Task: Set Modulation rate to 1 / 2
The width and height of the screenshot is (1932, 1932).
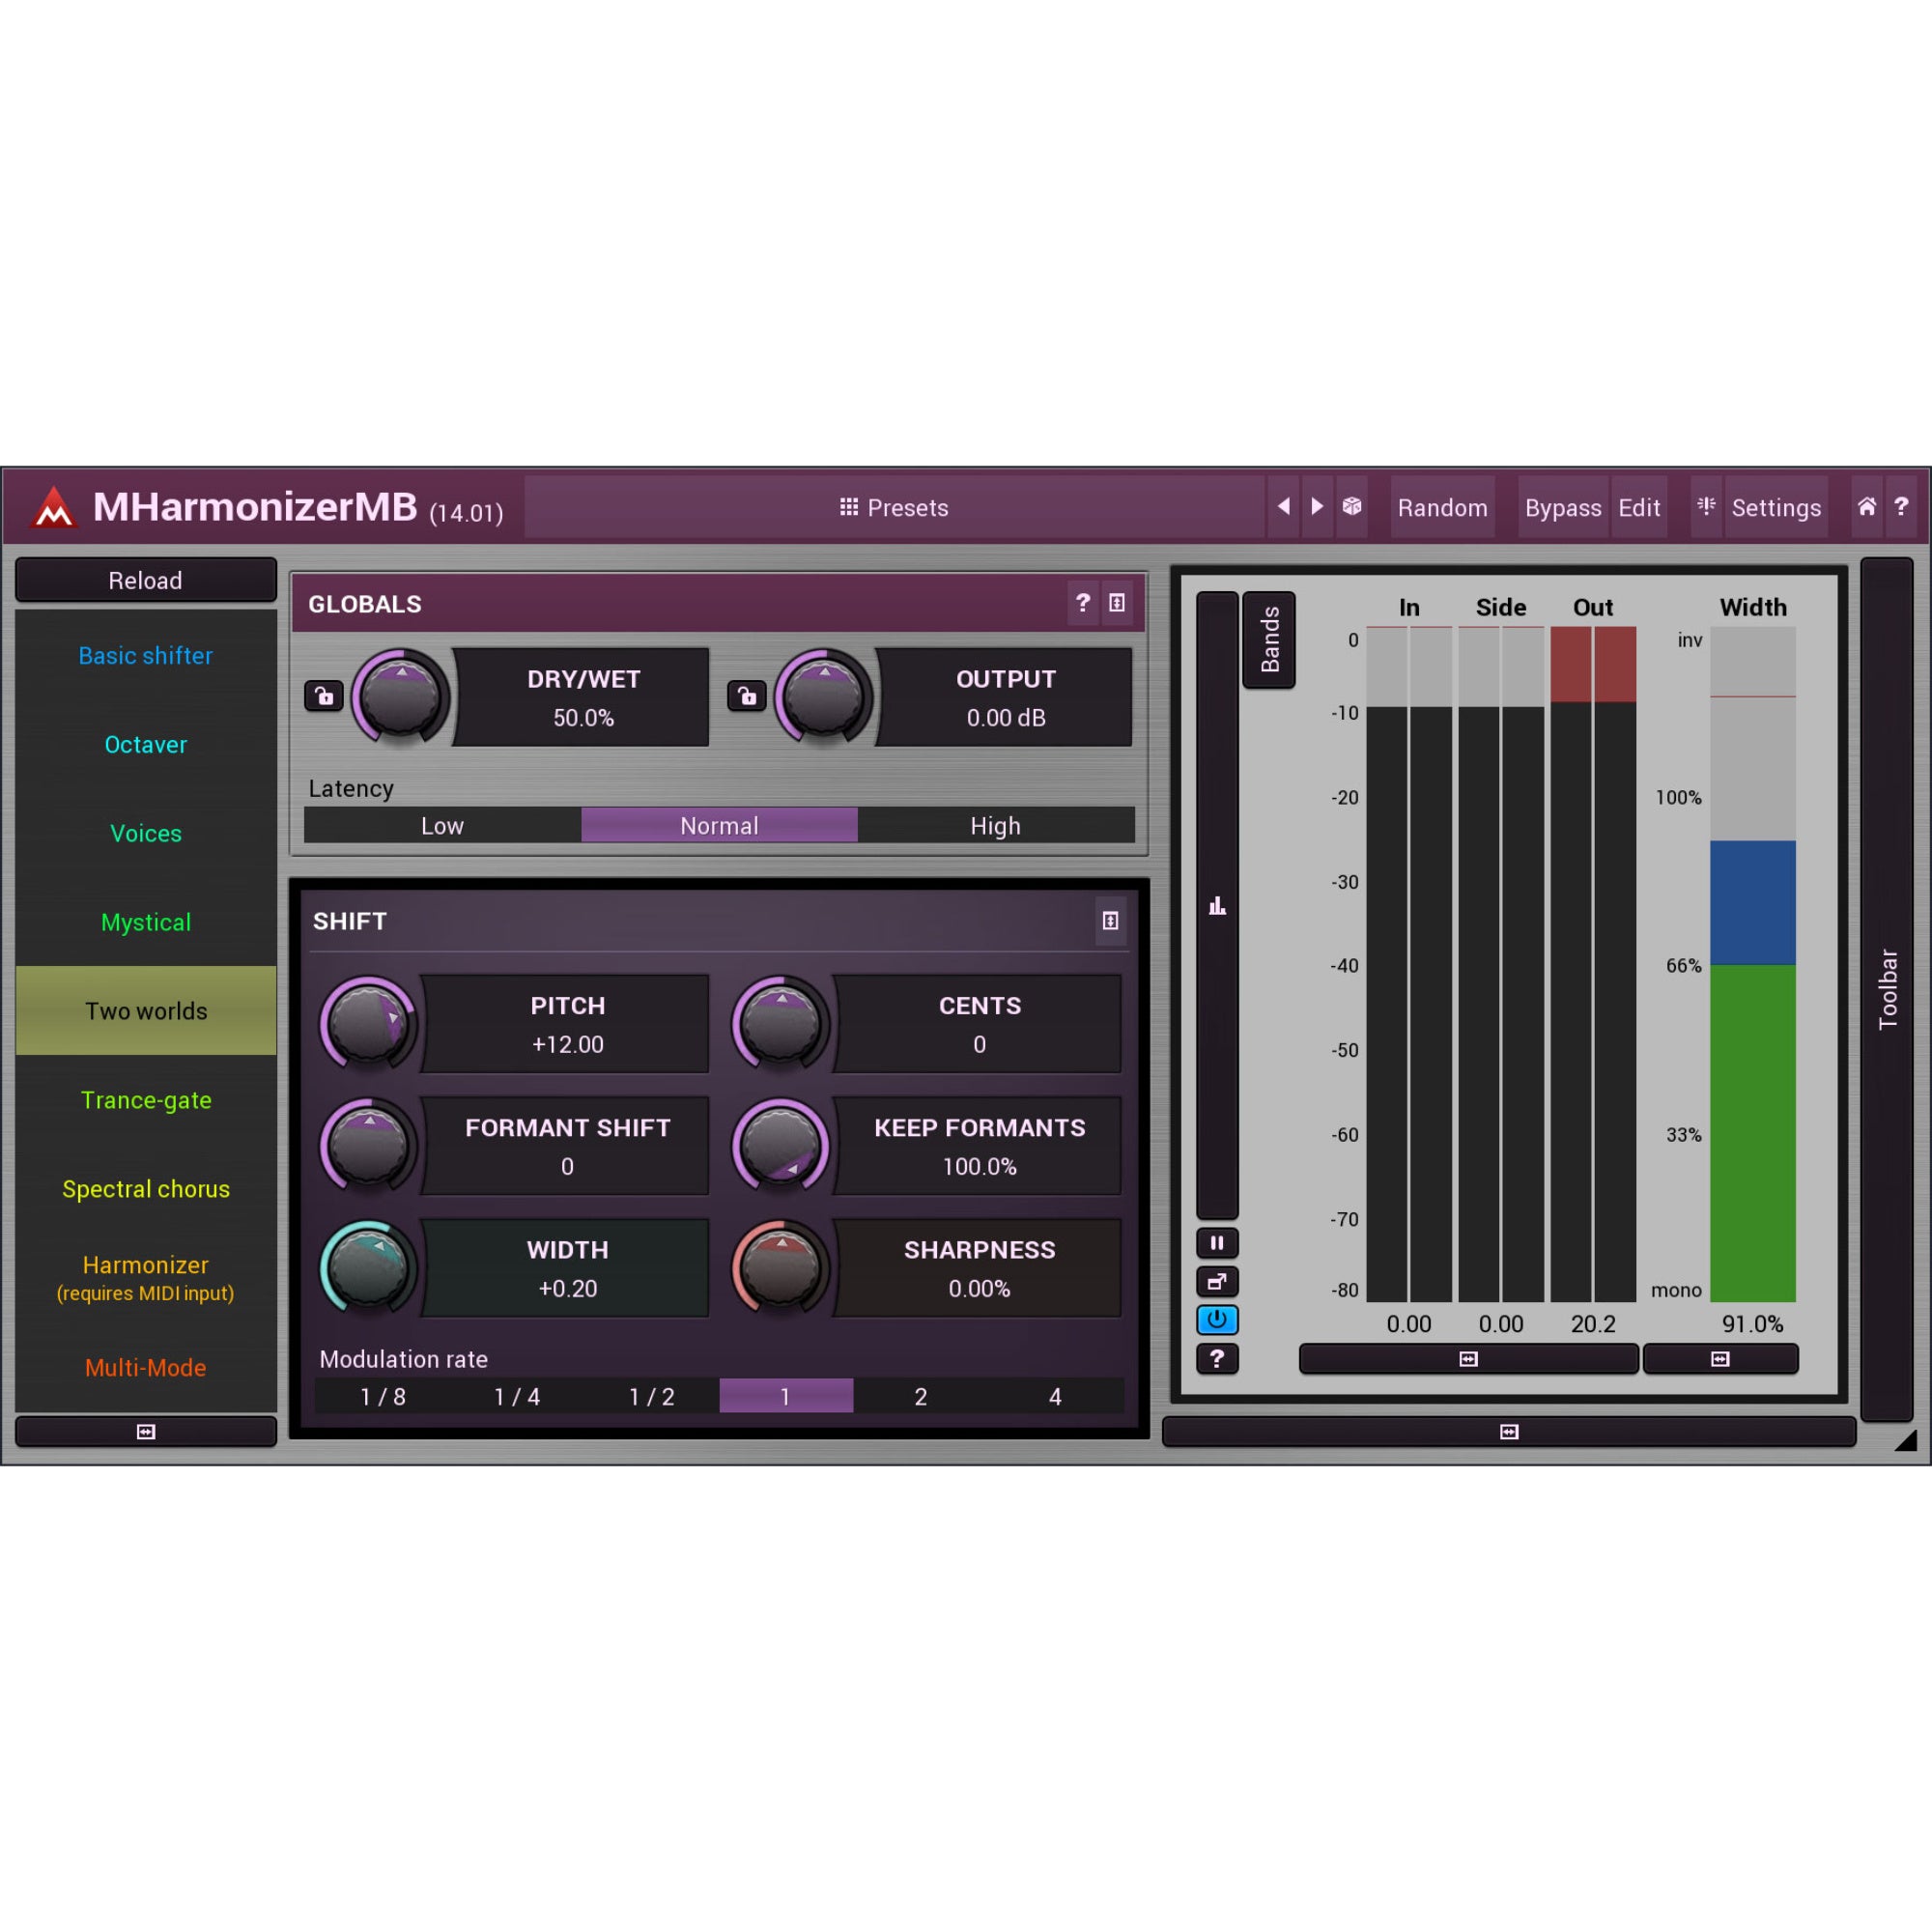Action: (652, 1397)
